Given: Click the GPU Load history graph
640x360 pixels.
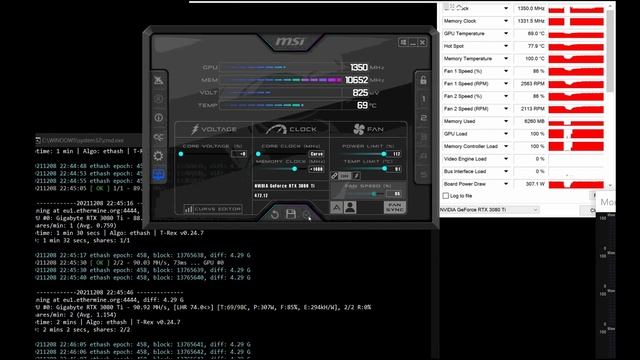Looking at the screenshot, I should click(576, 134).
